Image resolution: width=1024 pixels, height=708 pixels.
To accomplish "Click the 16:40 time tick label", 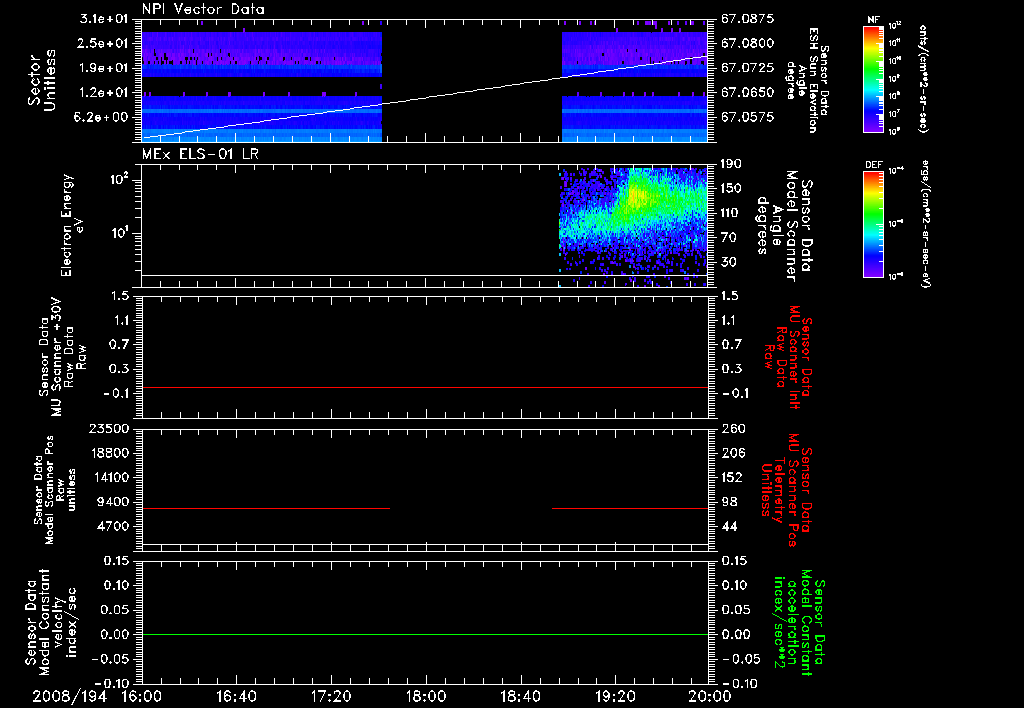I will (236, 697).
